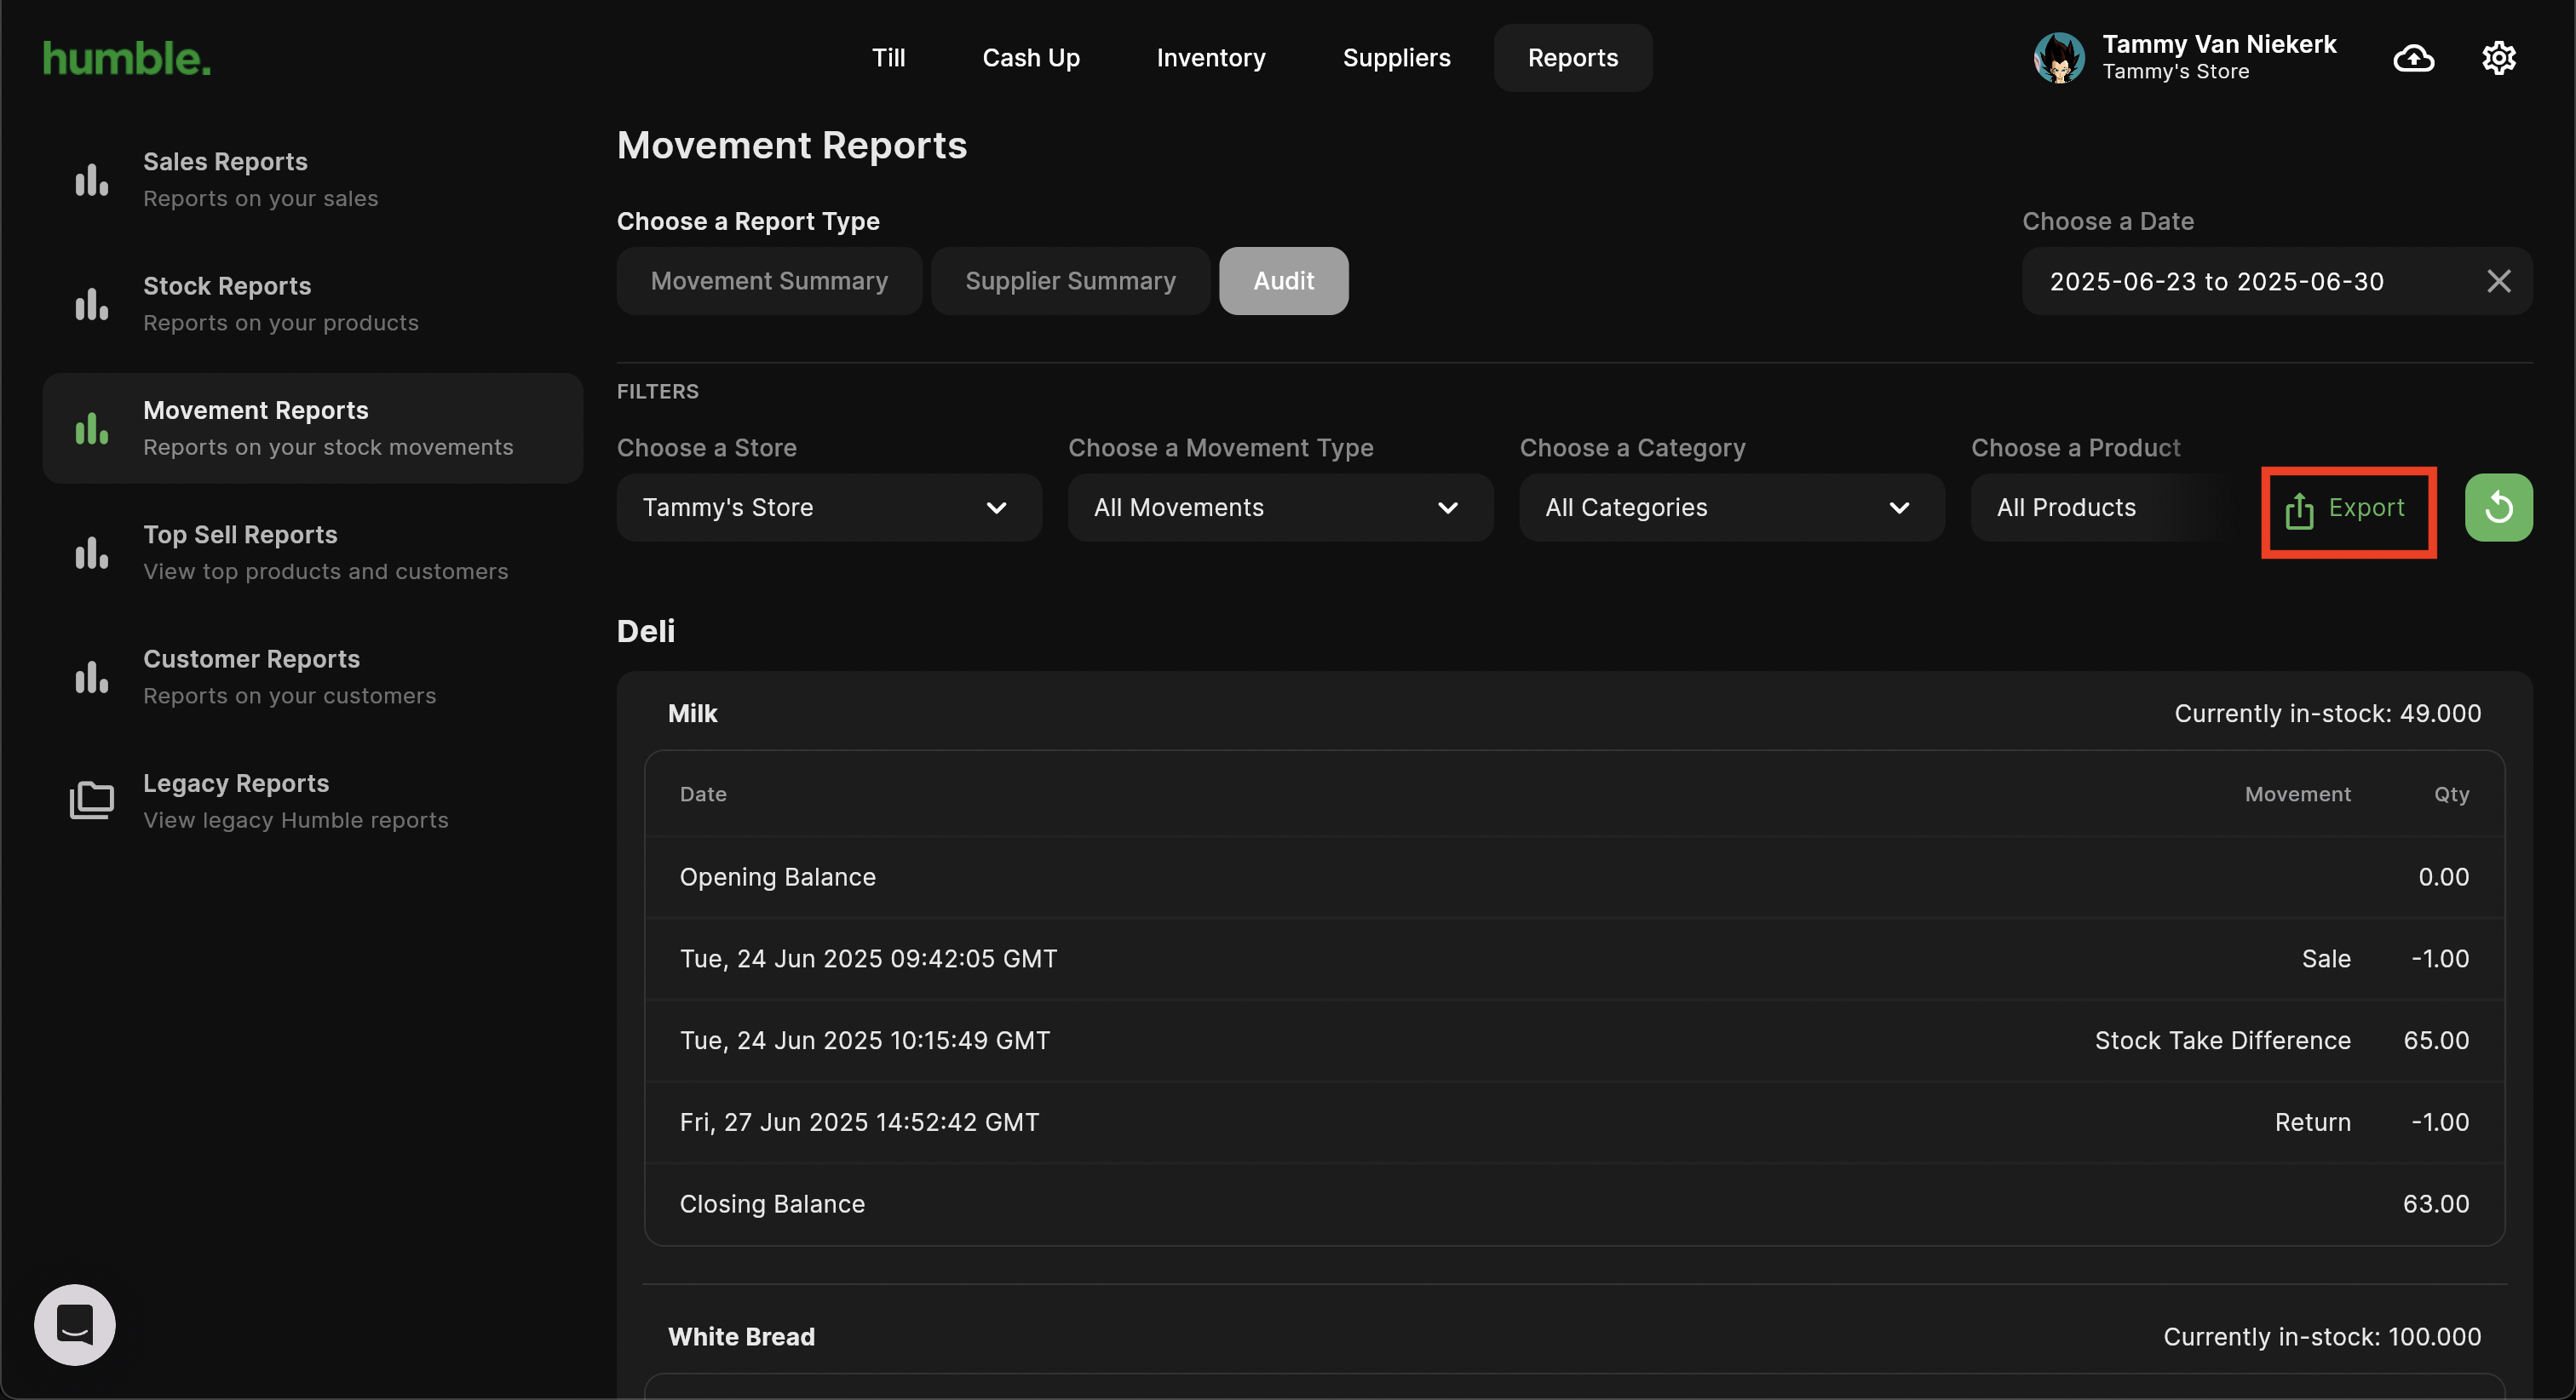Clear the selected date range

coord(2498,281)
